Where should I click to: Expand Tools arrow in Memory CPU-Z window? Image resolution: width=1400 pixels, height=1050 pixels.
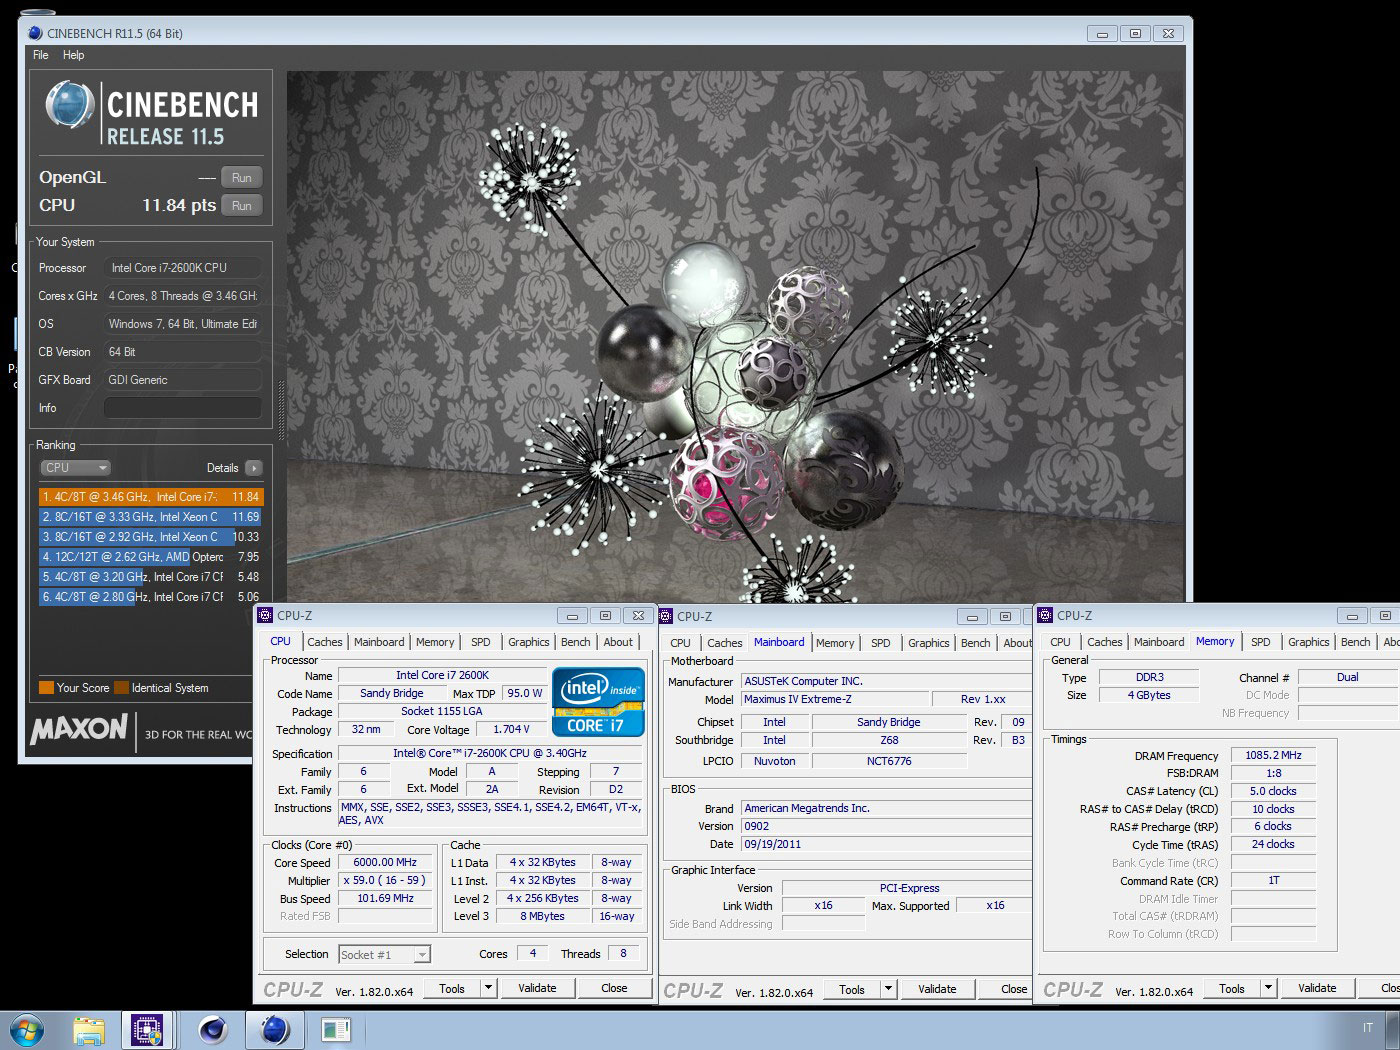click(1268, 989)
